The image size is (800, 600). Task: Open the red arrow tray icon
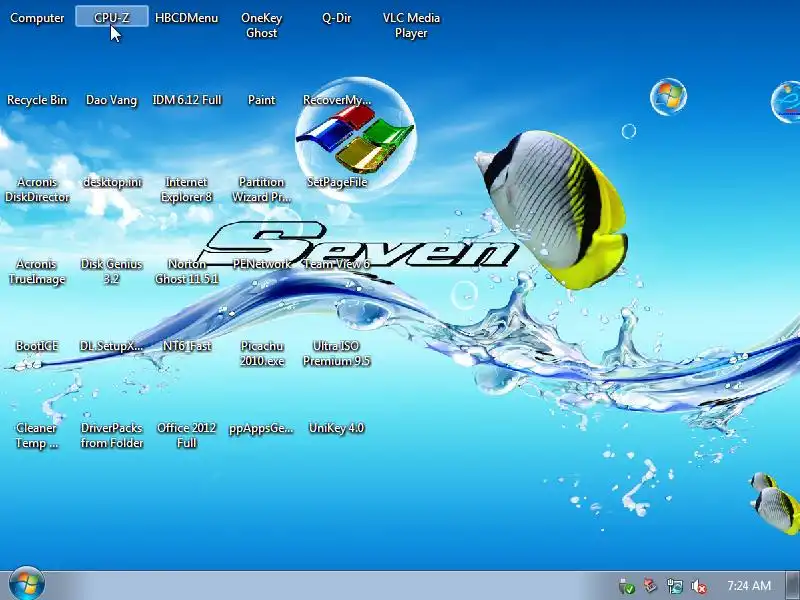(650, 586)
